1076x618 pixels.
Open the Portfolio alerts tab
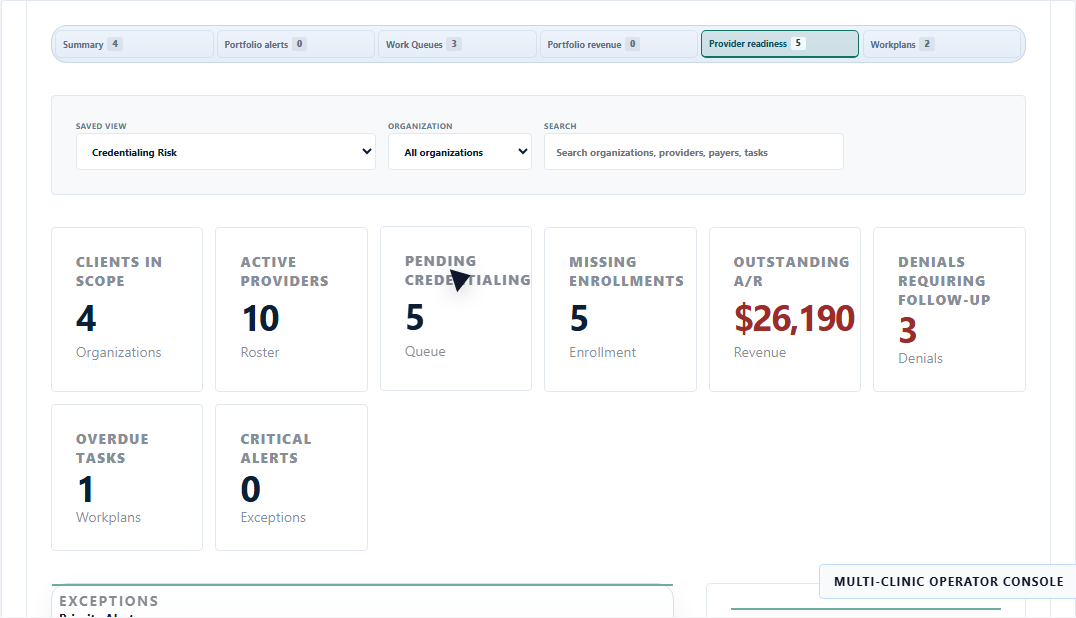coord(296,44)
